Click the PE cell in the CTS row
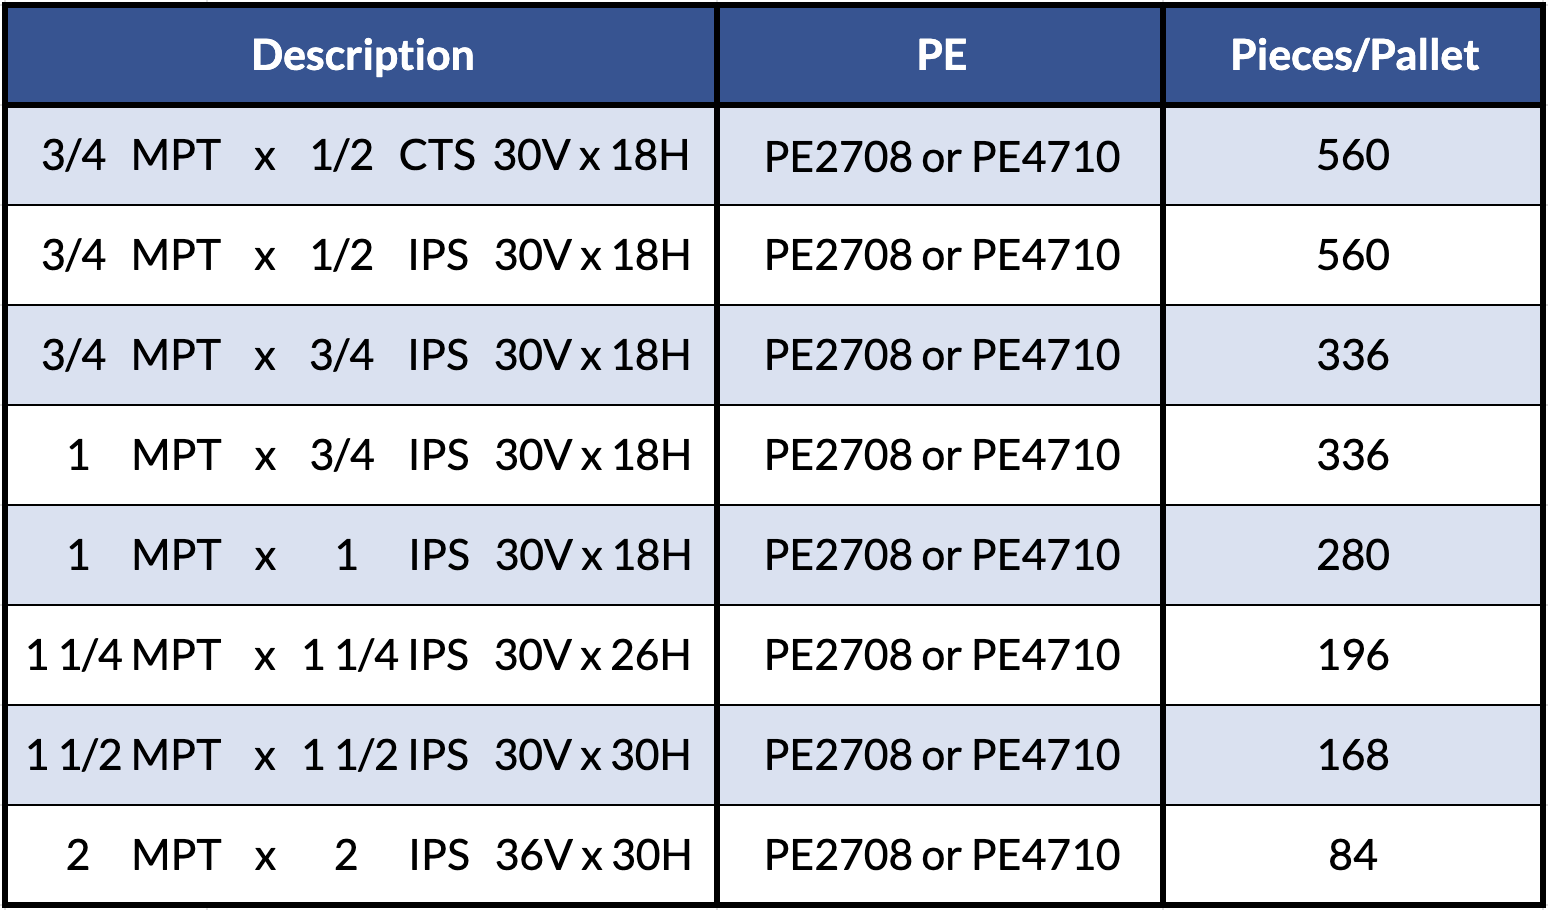The height and width of the screenshot is (910, 1548). [x=941, y=156]
